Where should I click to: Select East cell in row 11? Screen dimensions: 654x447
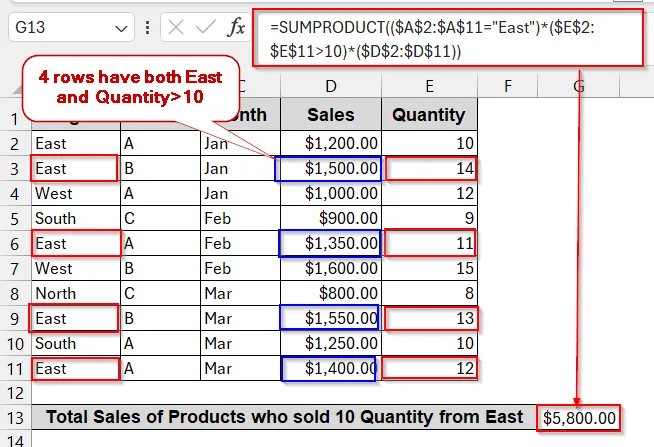pos(75,369)
